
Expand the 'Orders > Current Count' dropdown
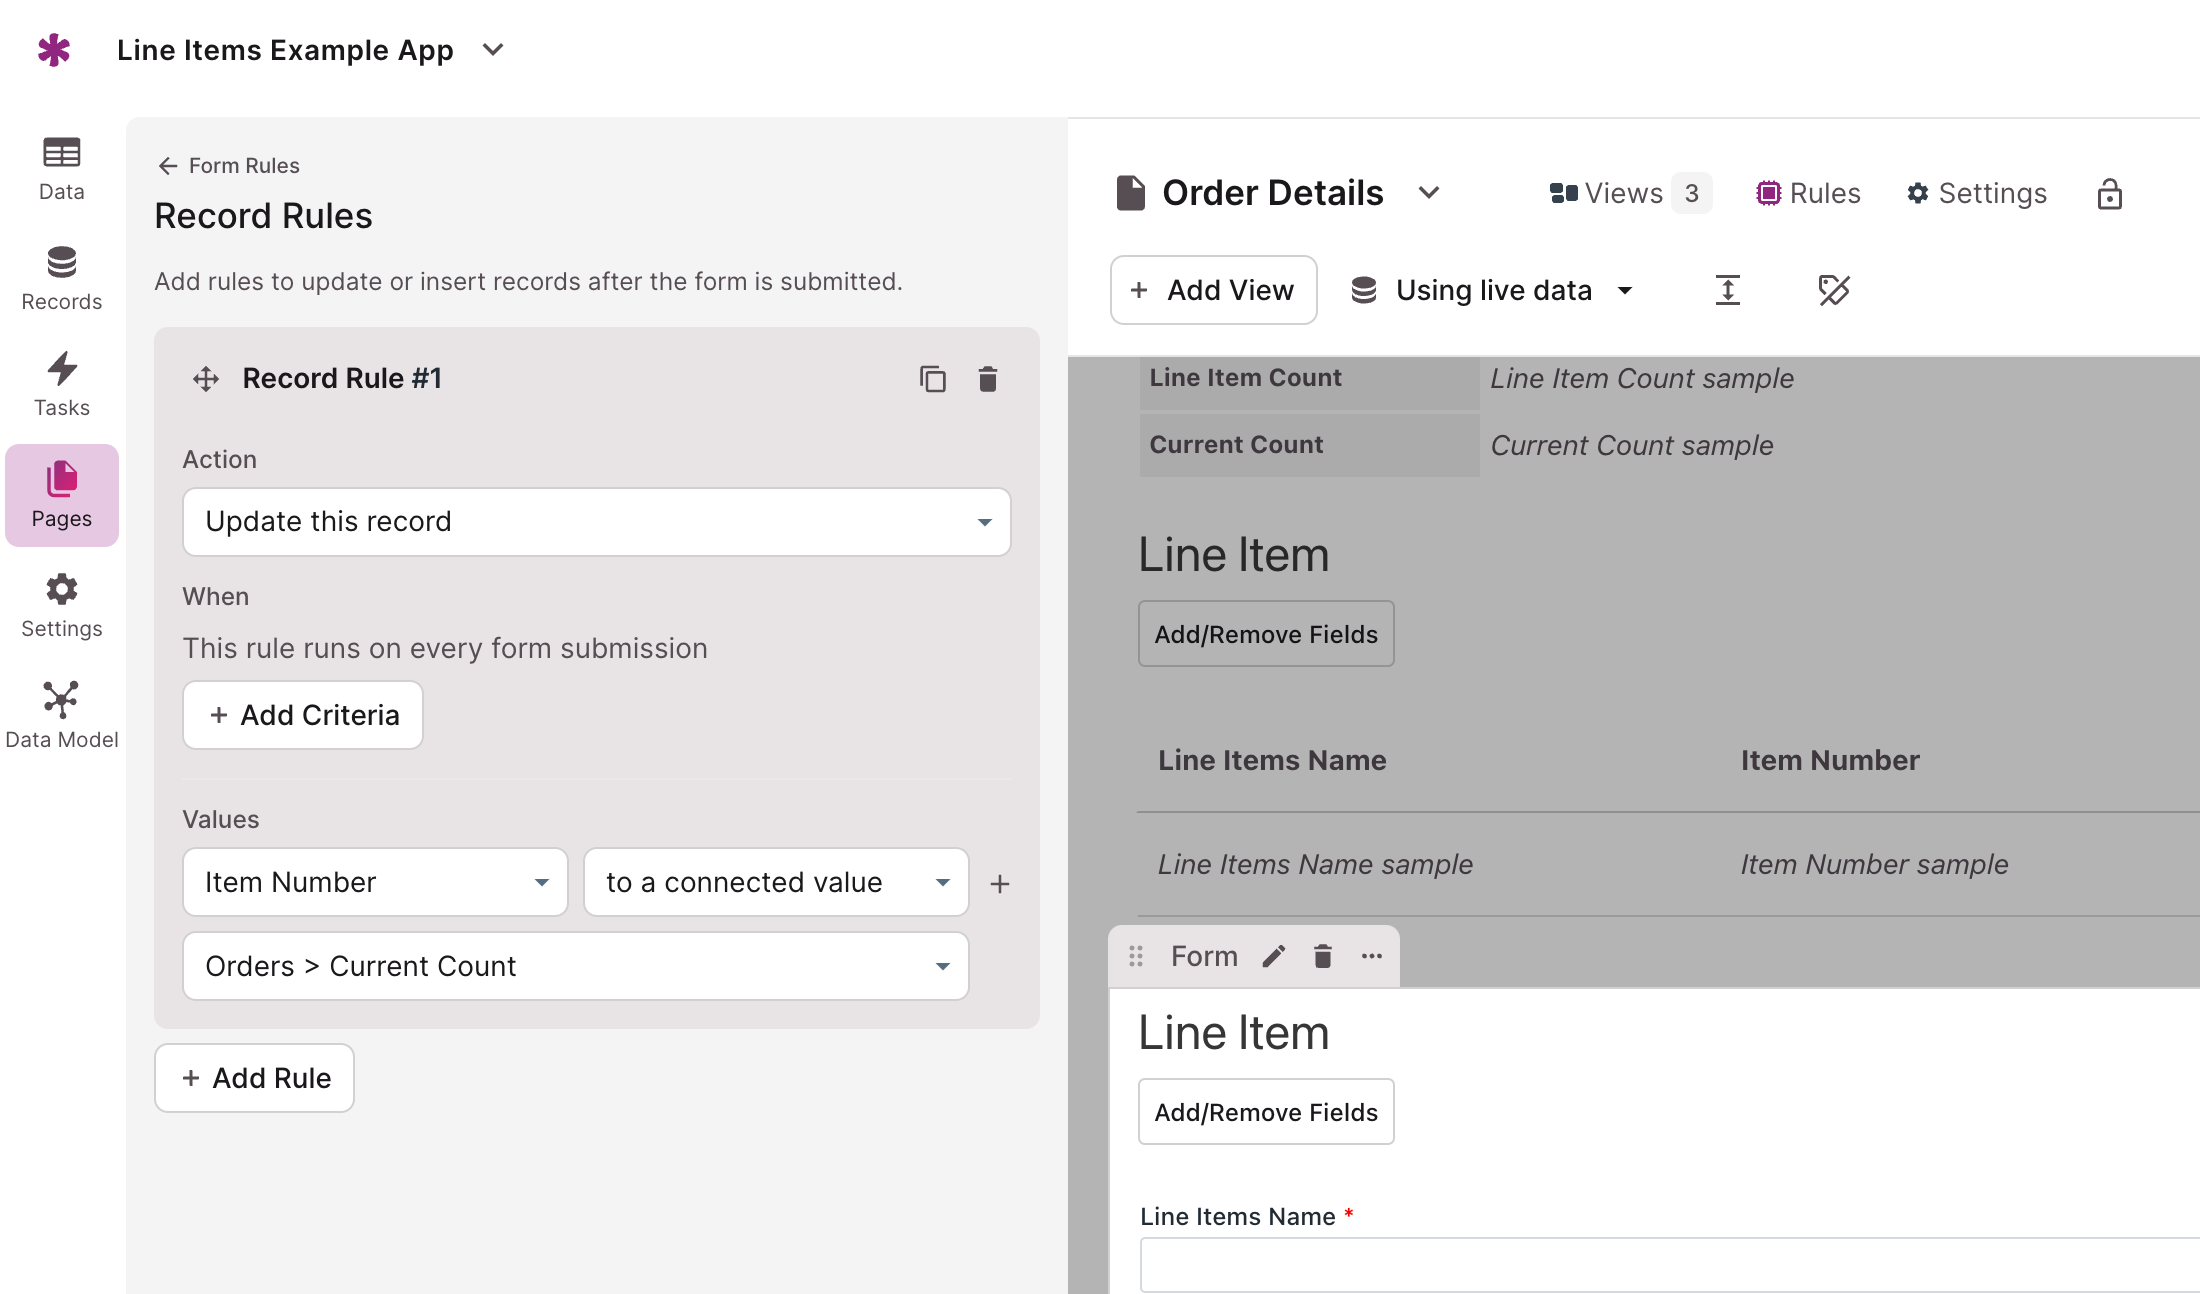pos(576,966)
